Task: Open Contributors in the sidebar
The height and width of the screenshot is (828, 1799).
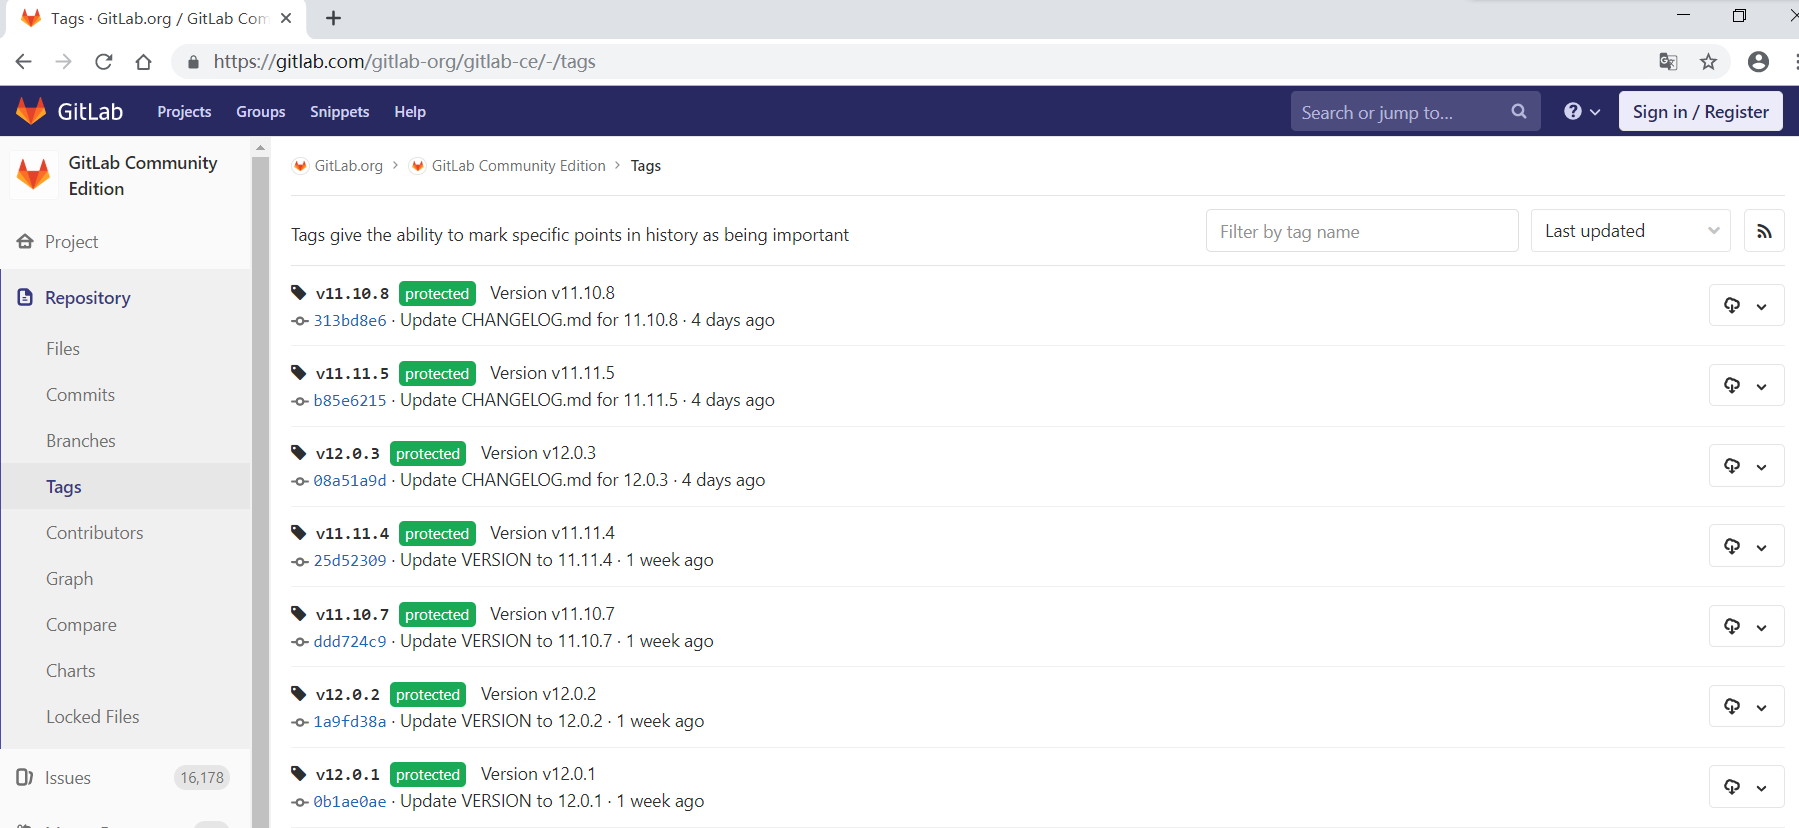Action: [95, 533]
